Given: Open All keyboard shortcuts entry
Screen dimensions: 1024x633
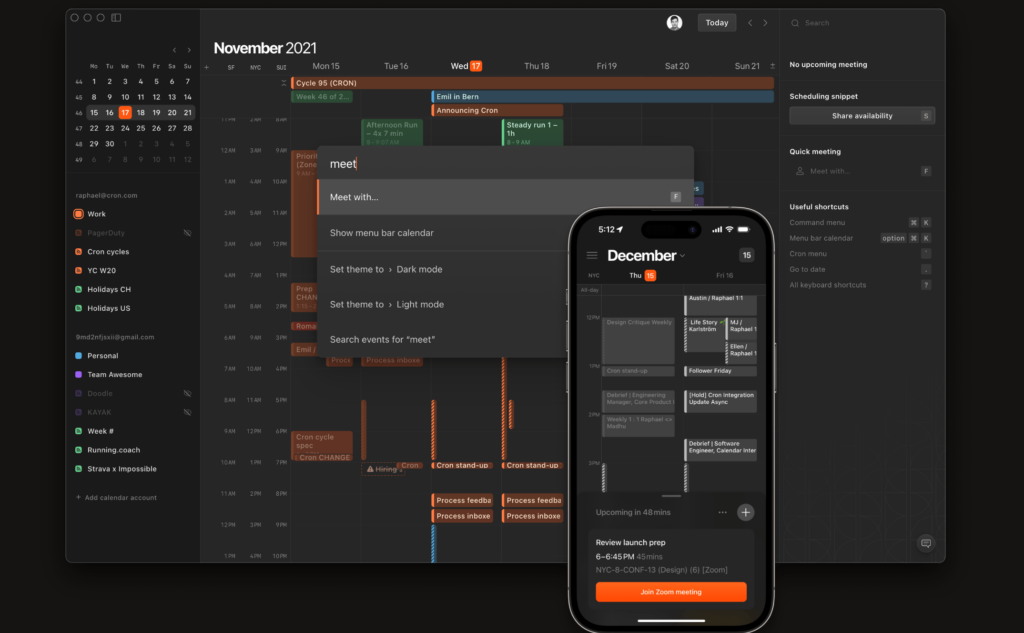Looking at the screenshot, I should [x=861, y=285].
